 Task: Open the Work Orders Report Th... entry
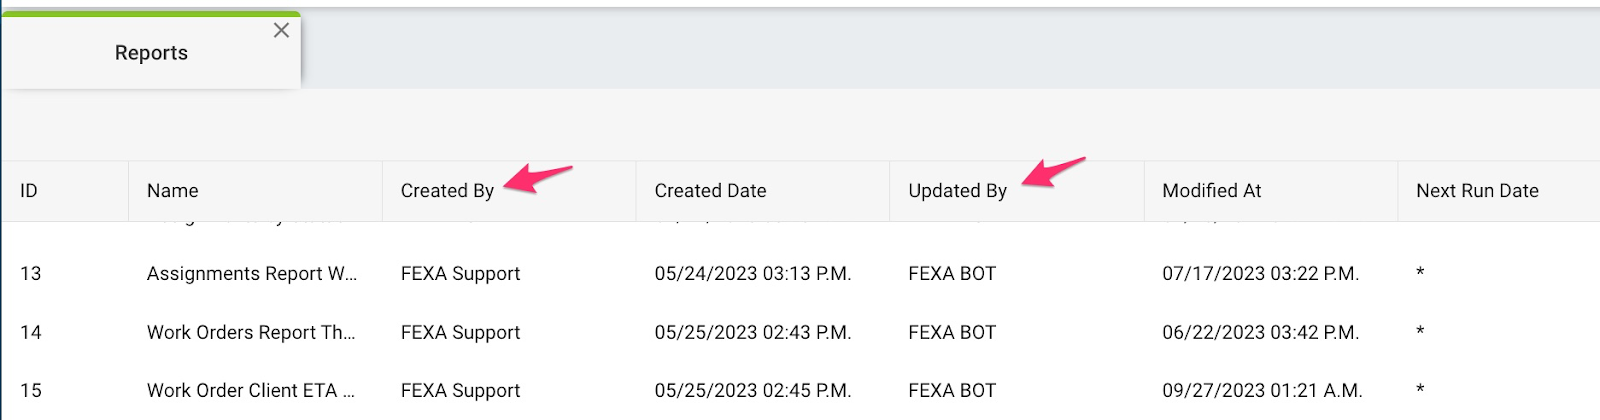[251, 333]
